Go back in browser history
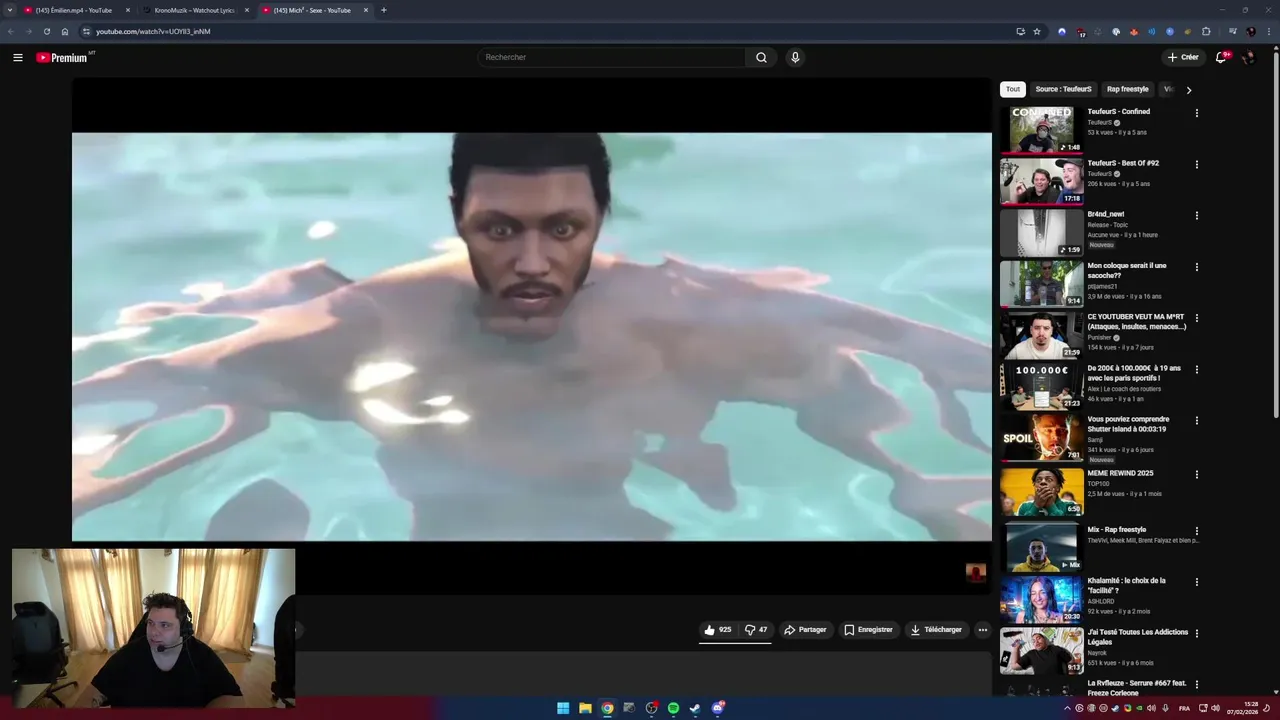The height and width of the screenshot is (720, 1280). tap(11, 31)
